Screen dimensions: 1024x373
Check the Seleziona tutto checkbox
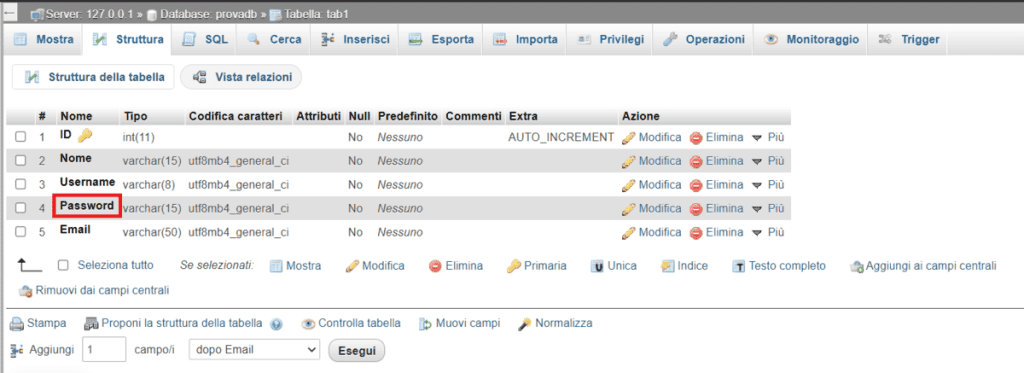(x=63, y=265)
